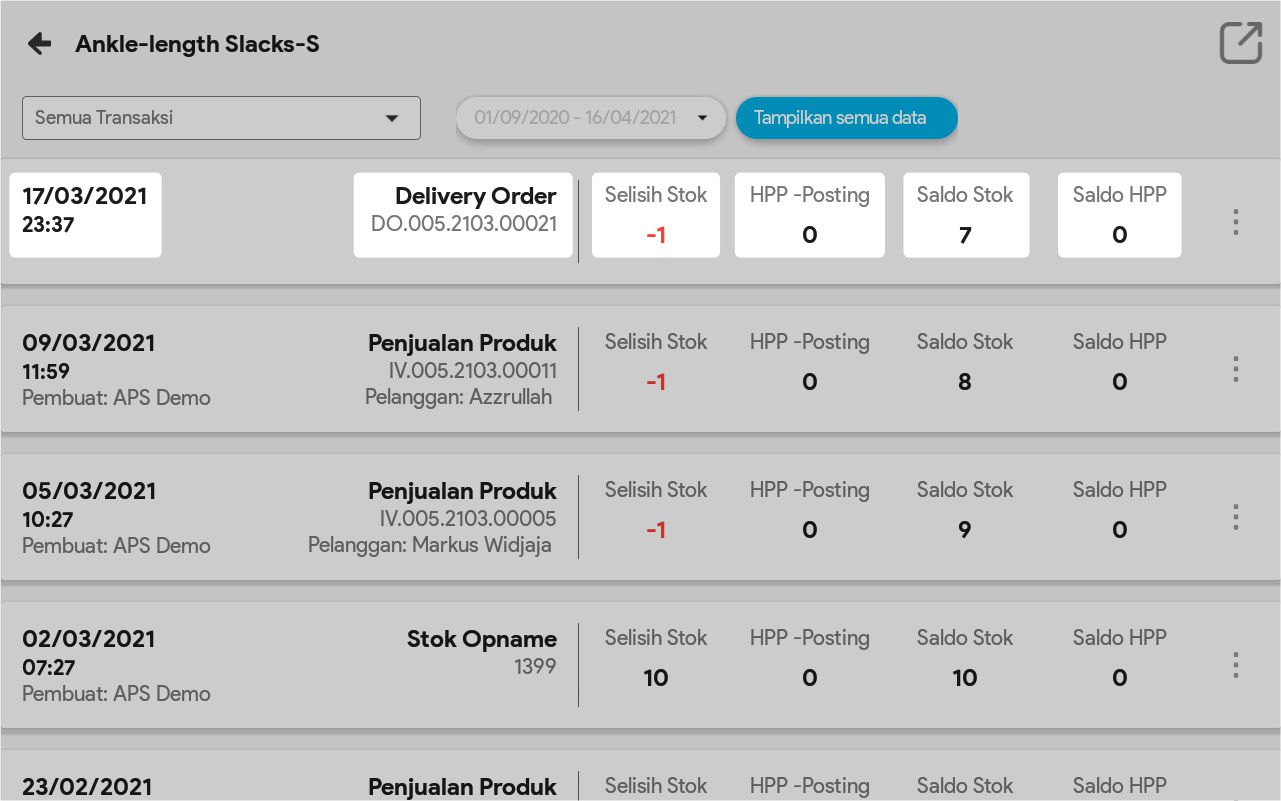The image size is (1281, 801).
Task: Open Penjualan Produk IV.005.2103.00005 invoice
Action: pyautogui.click(x=462, y=518)
